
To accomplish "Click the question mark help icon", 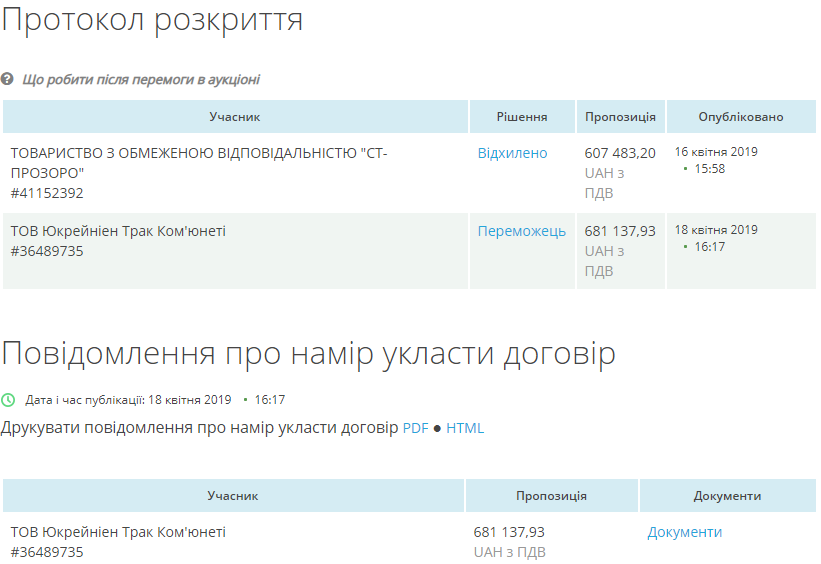I will coord(8,79).
